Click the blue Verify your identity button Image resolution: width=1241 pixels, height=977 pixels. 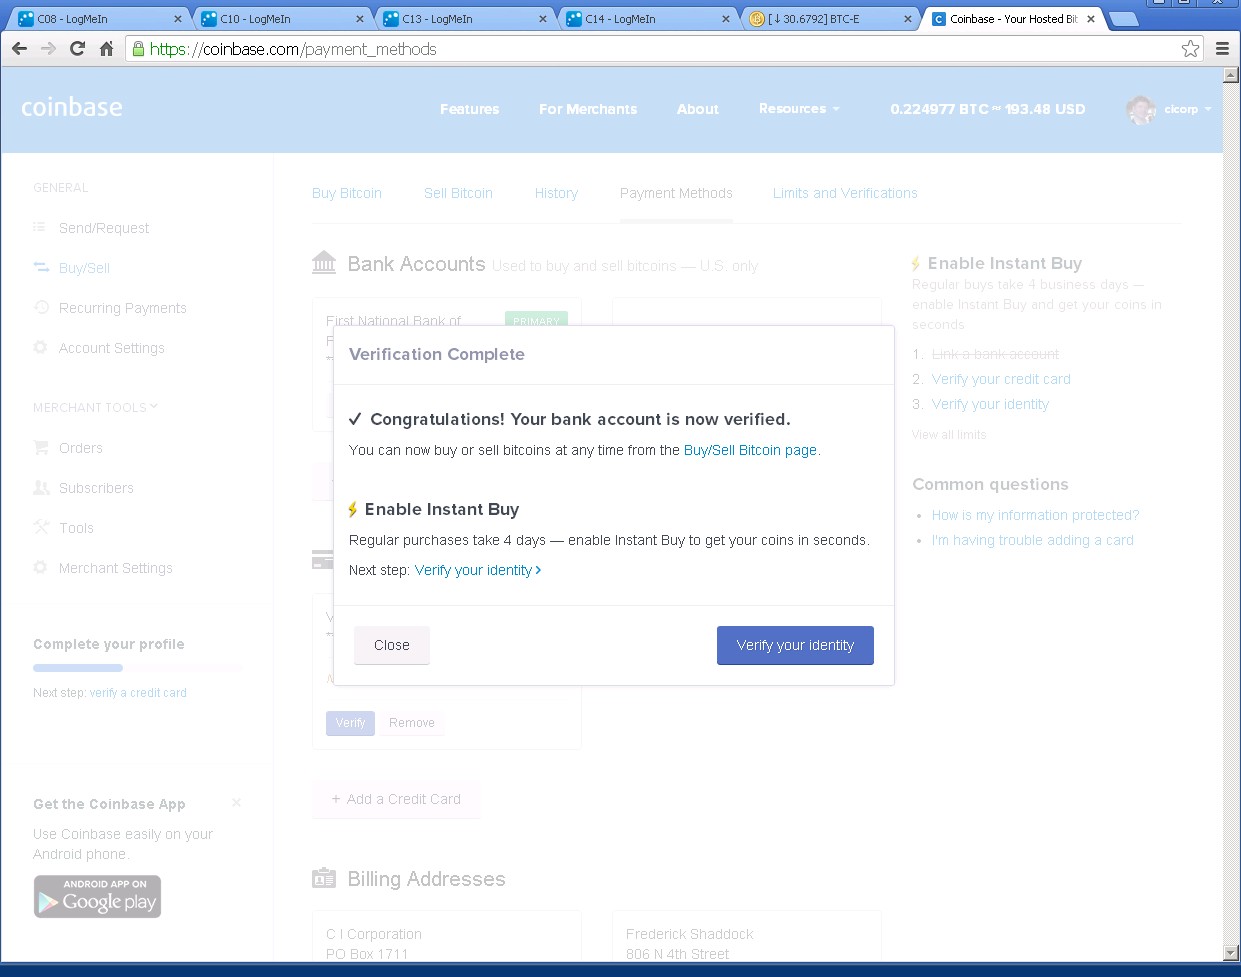click(x=795, y=645)
